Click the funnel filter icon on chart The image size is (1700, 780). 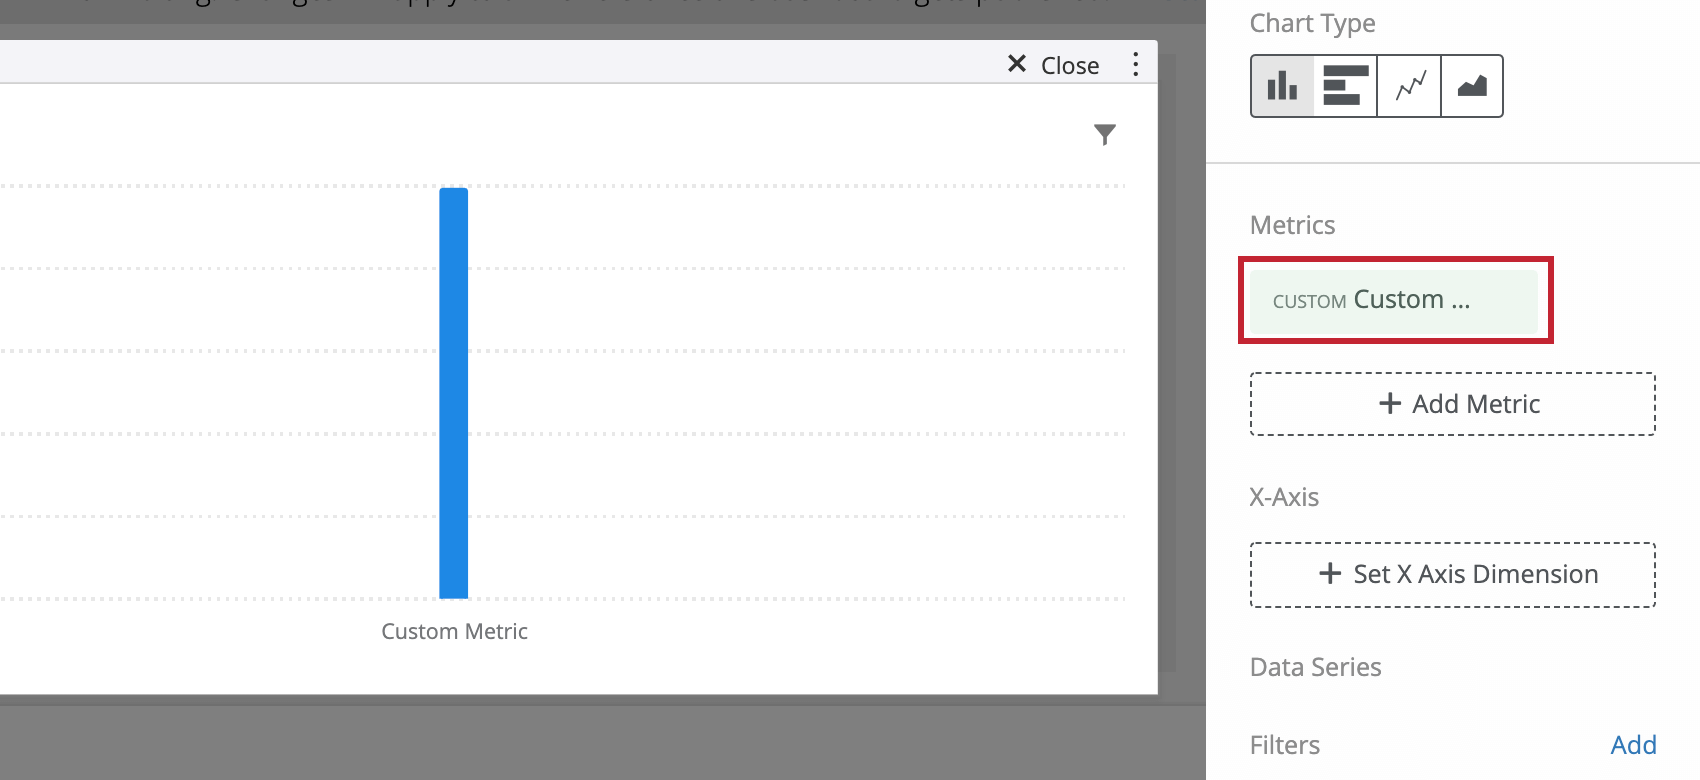1105,135
